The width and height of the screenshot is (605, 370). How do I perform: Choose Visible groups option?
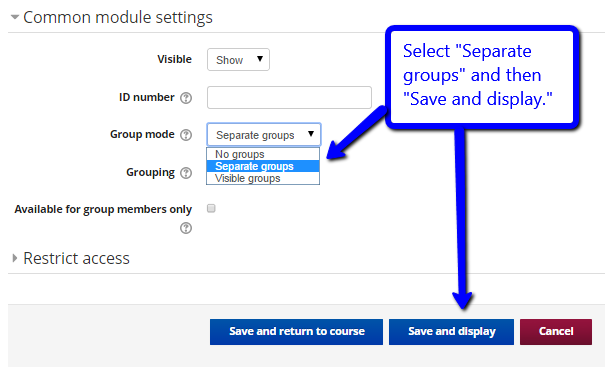coord(263,178)
